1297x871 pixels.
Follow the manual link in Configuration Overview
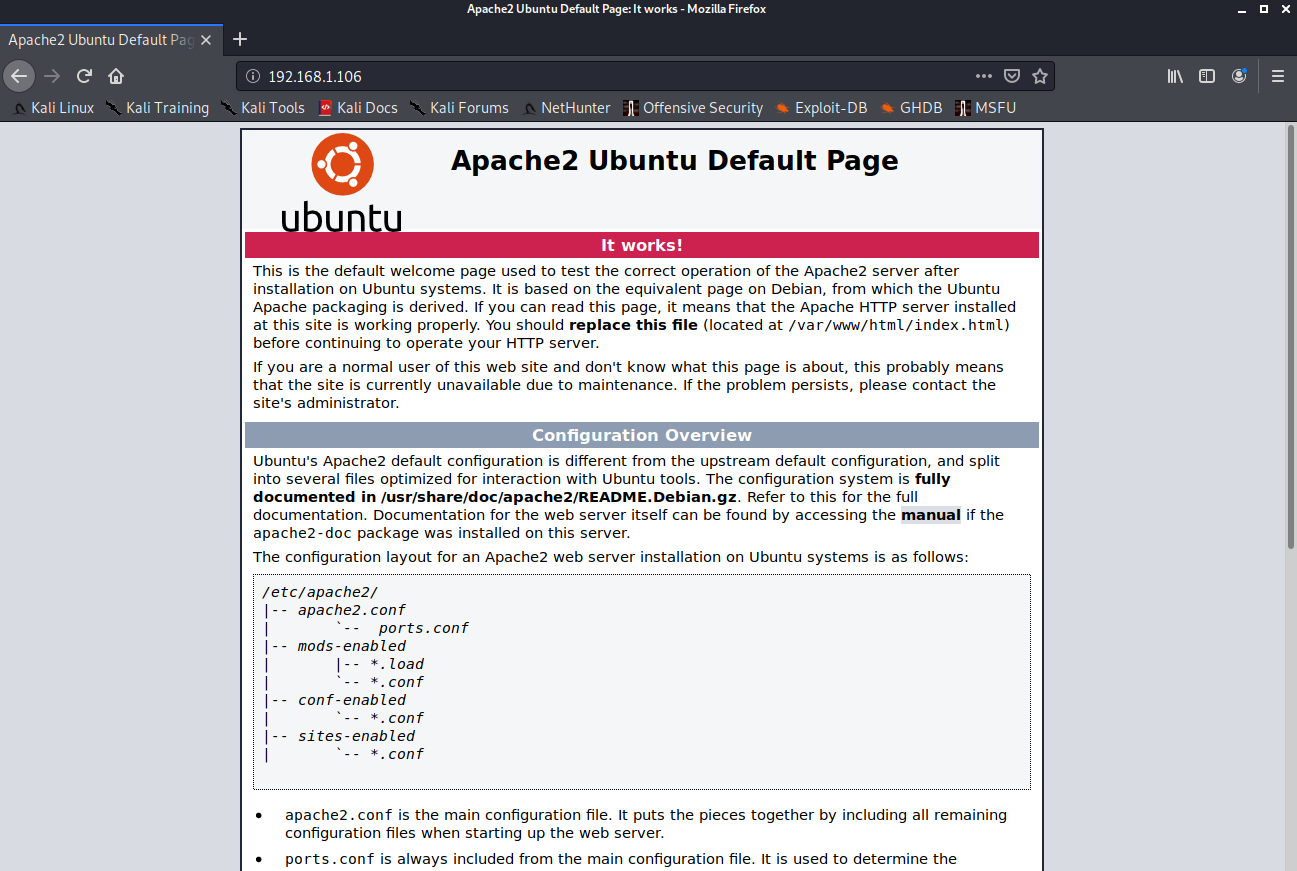click(930, 515)
